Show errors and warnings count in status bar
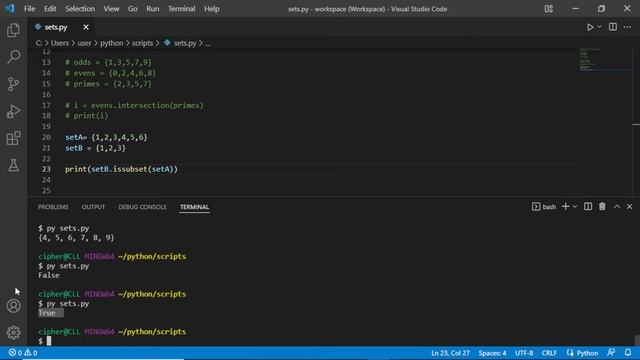Viewport: 640px width, 360px height. (x=23, y=353)
